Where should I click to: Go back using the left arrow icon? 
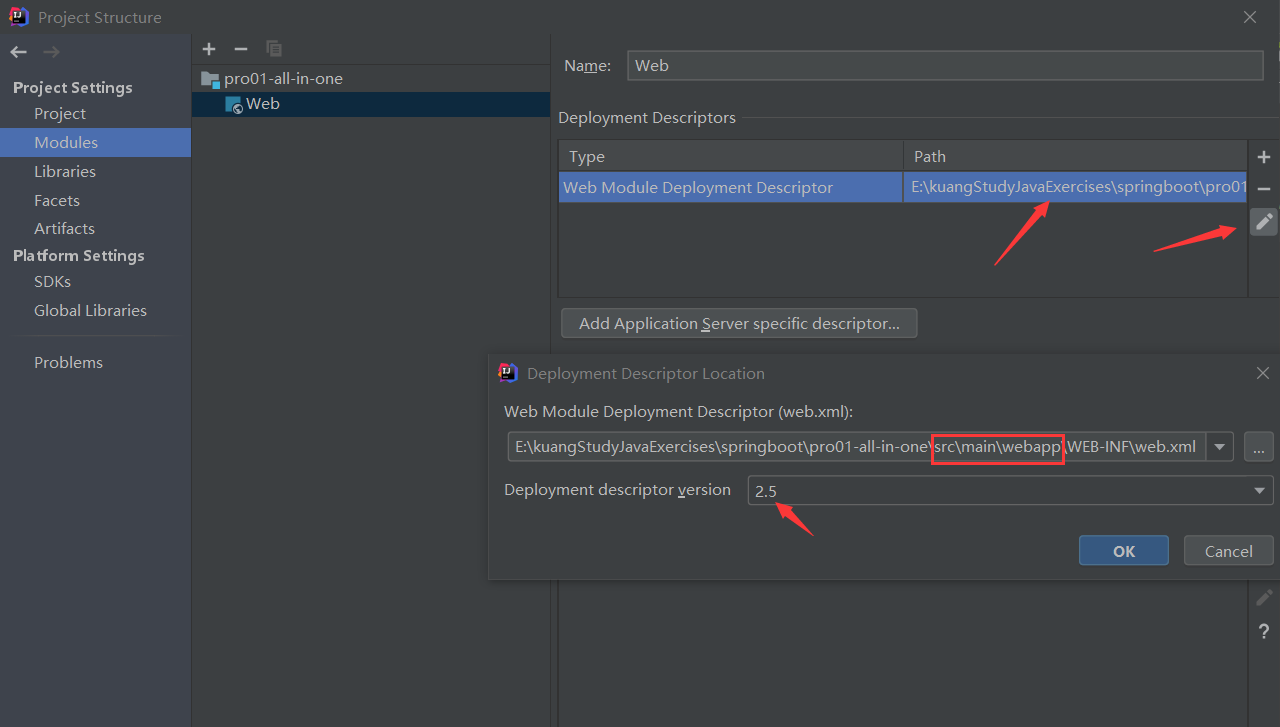tap(18, 52)
